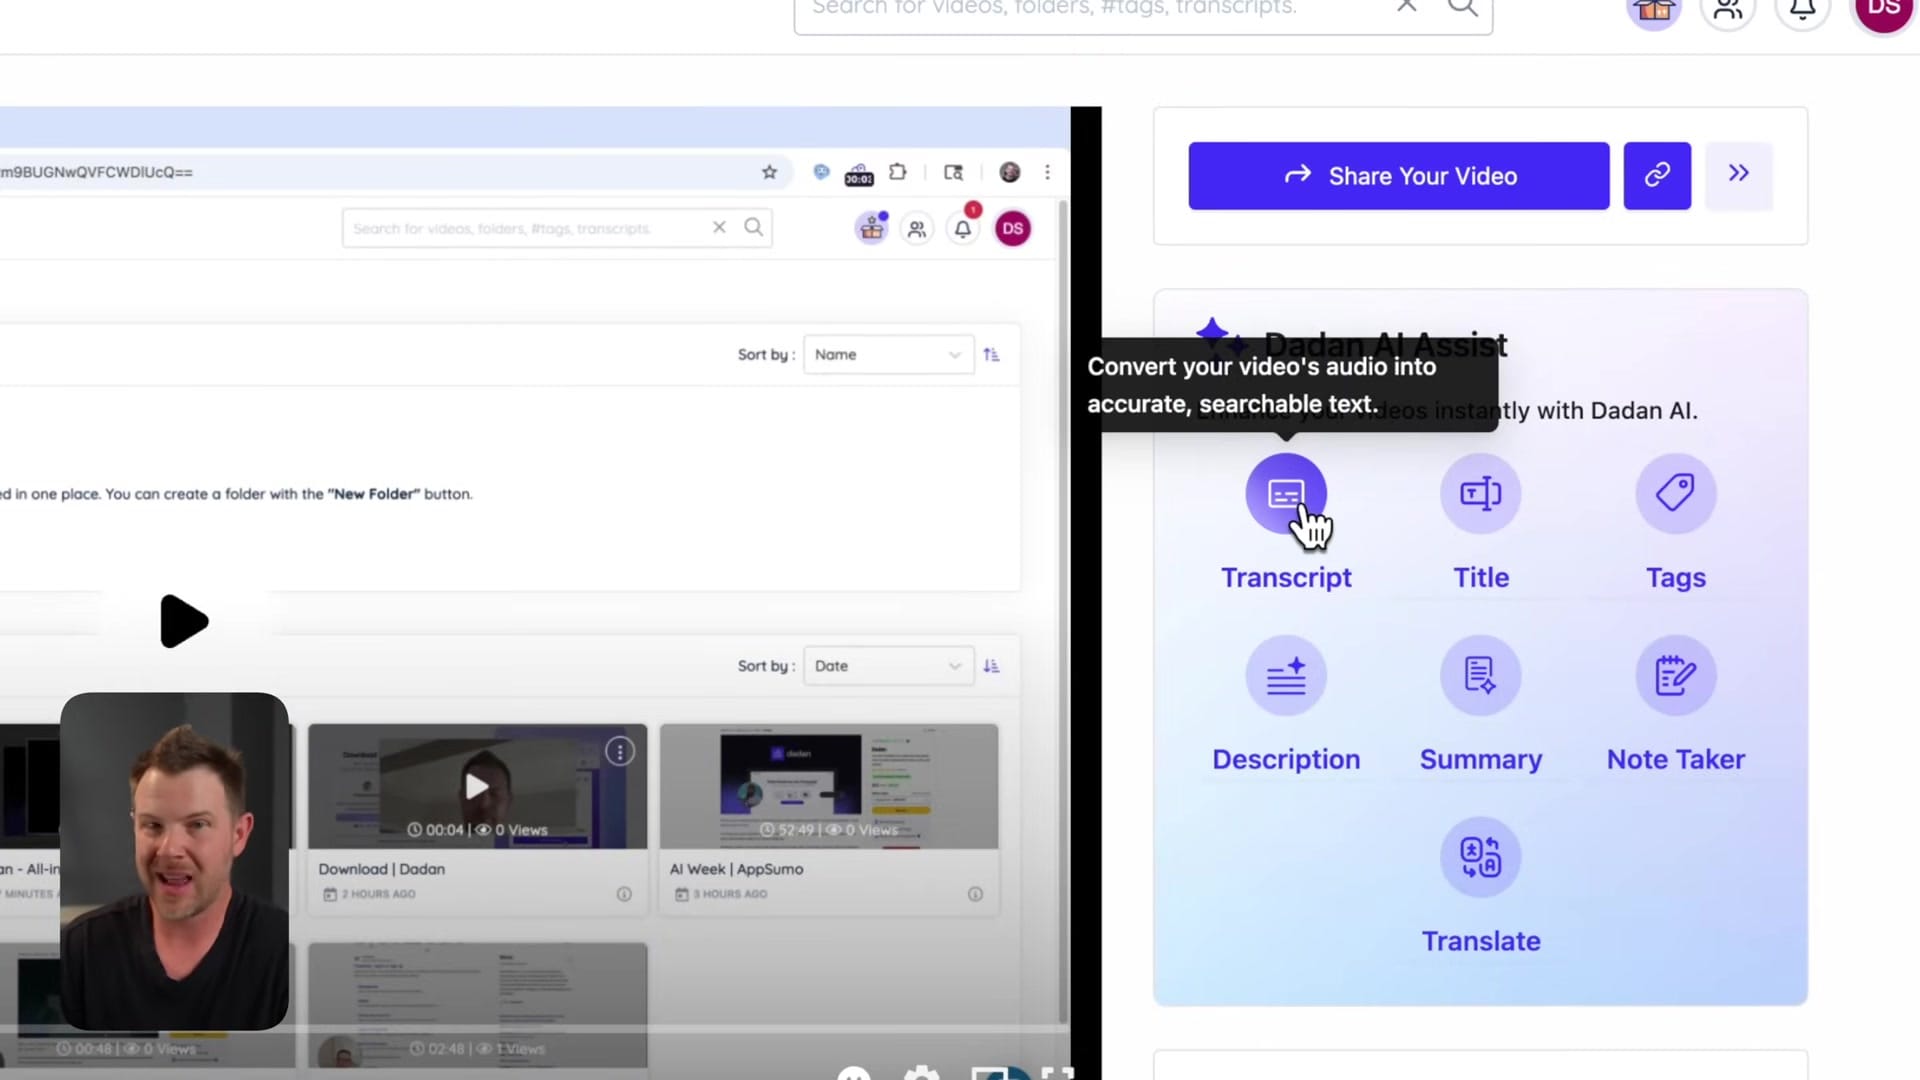Open Sort by Name dropdown in recording

pos(888,355)
